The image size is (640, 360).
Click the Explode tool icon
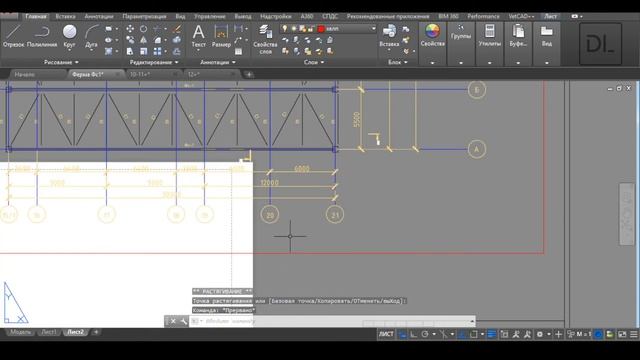tap(176, 40)
